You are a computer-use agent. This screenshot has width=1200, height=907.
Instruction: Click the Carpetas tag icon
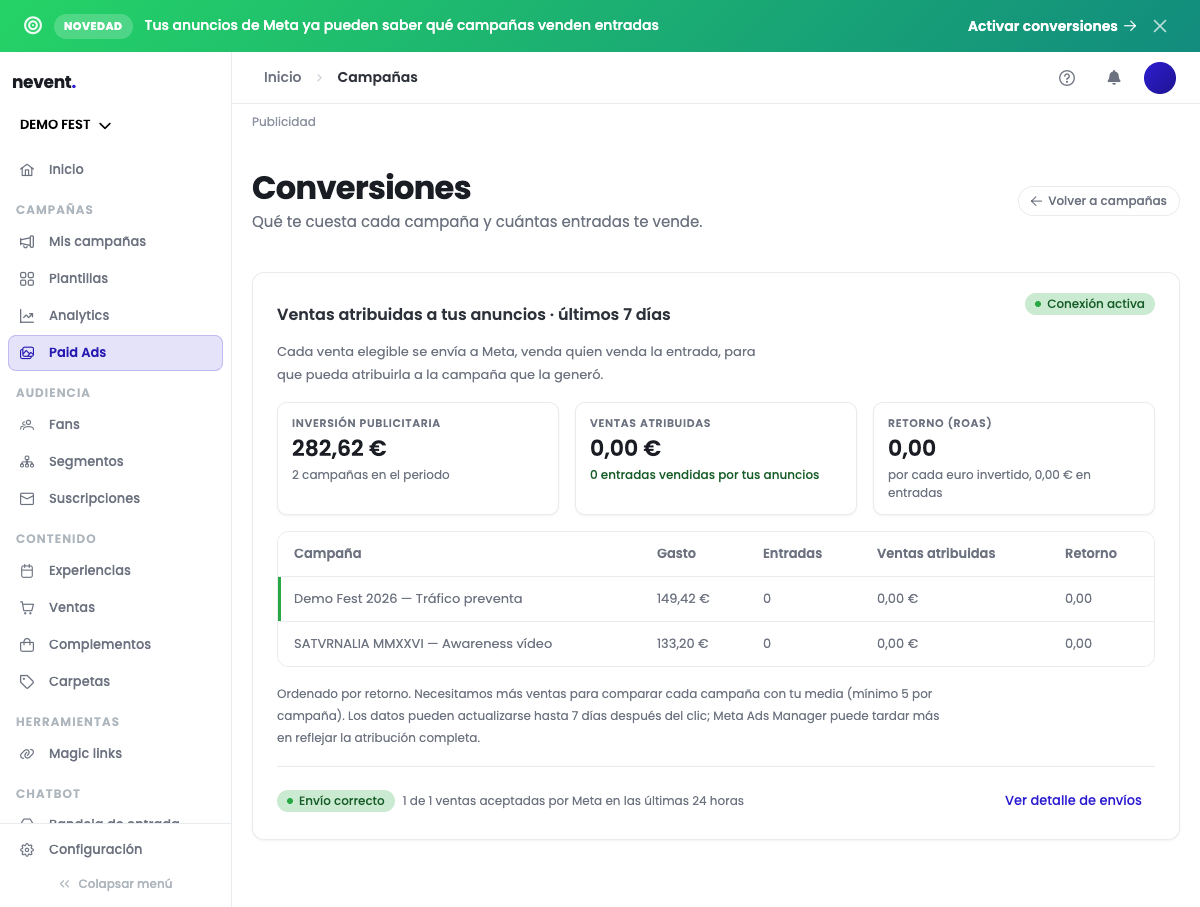point(27,682)
